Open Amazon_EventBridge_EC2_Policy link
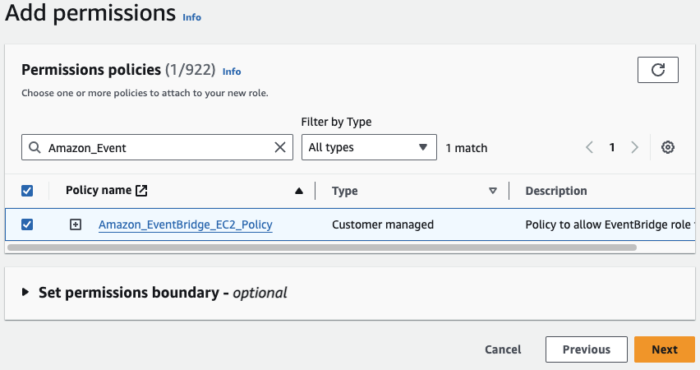 tap(185, 224)
